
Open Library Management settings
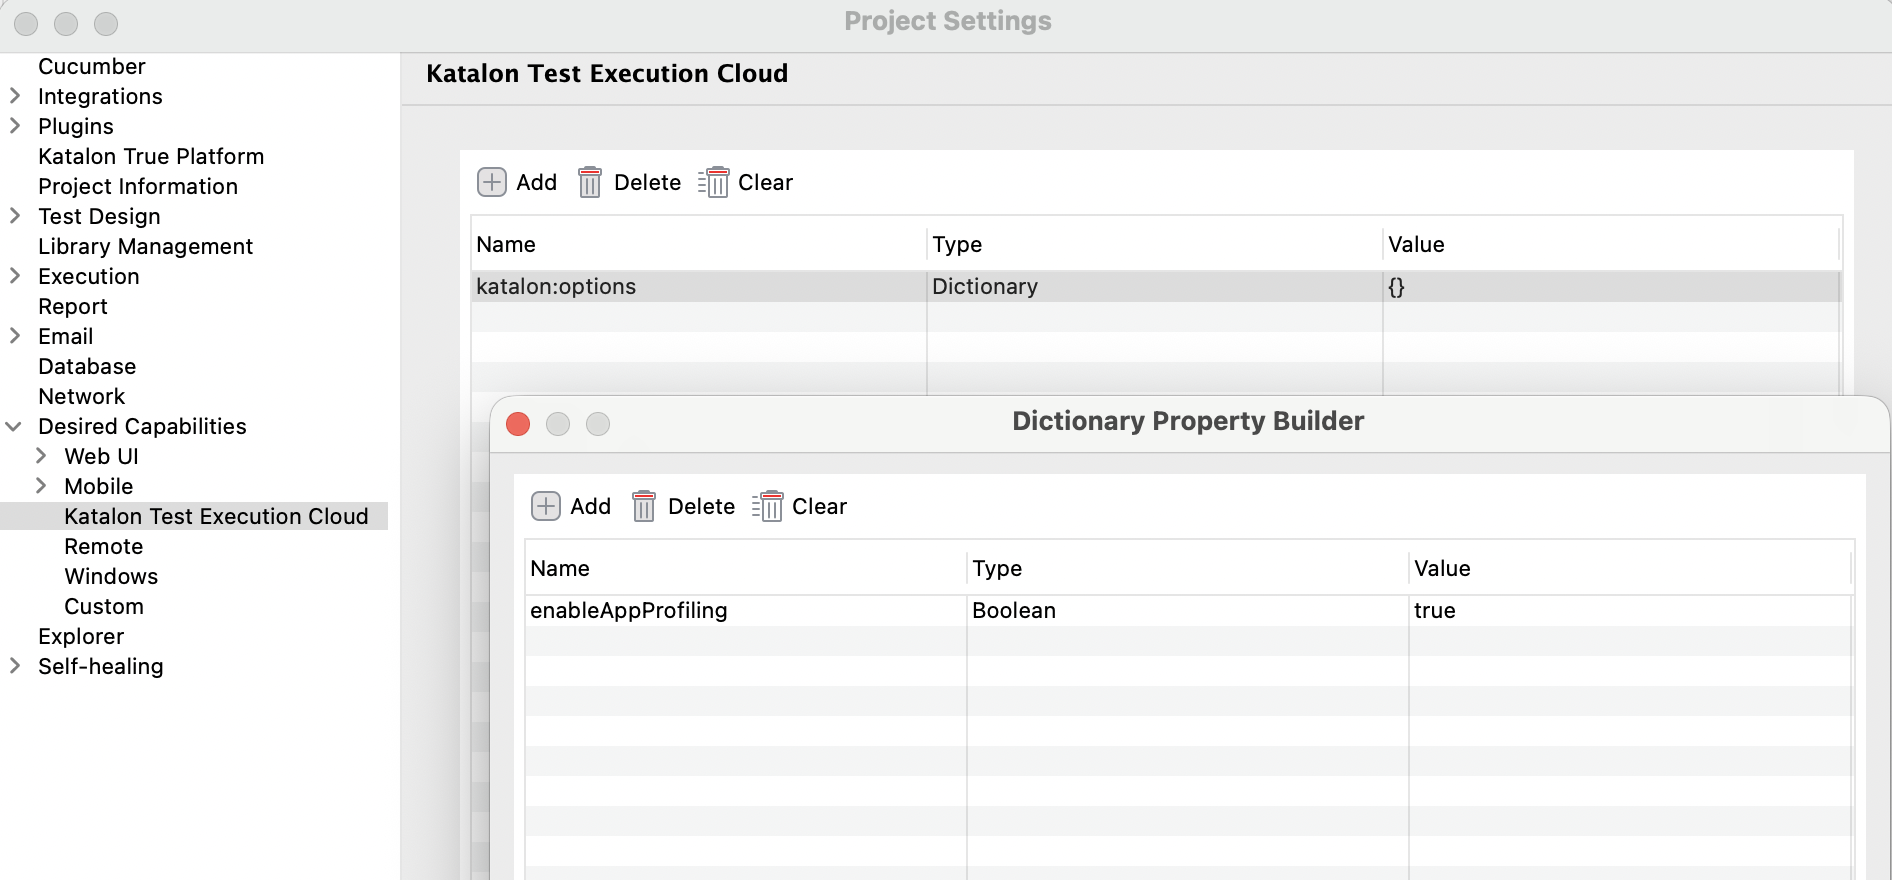[145, 246]
